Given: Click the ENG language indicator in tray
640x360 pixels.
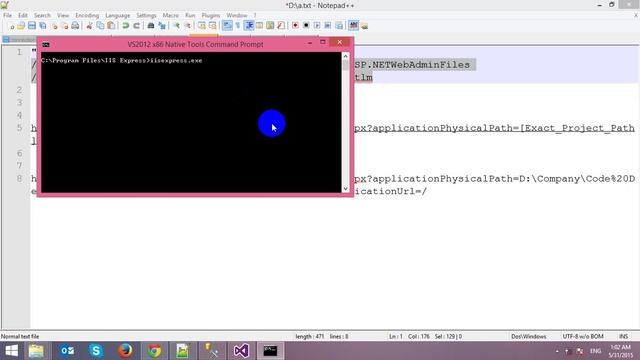Looking at the screenshot, I should [595, 351].
